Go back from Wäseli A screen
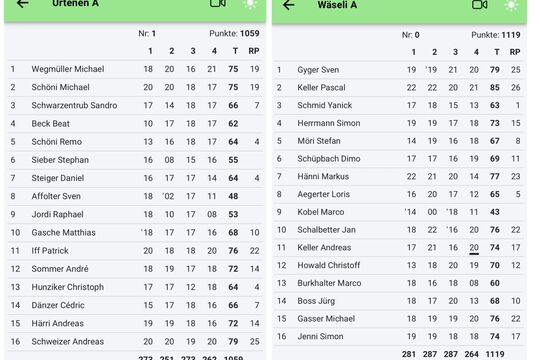540x360 pixels. (288, 5)
